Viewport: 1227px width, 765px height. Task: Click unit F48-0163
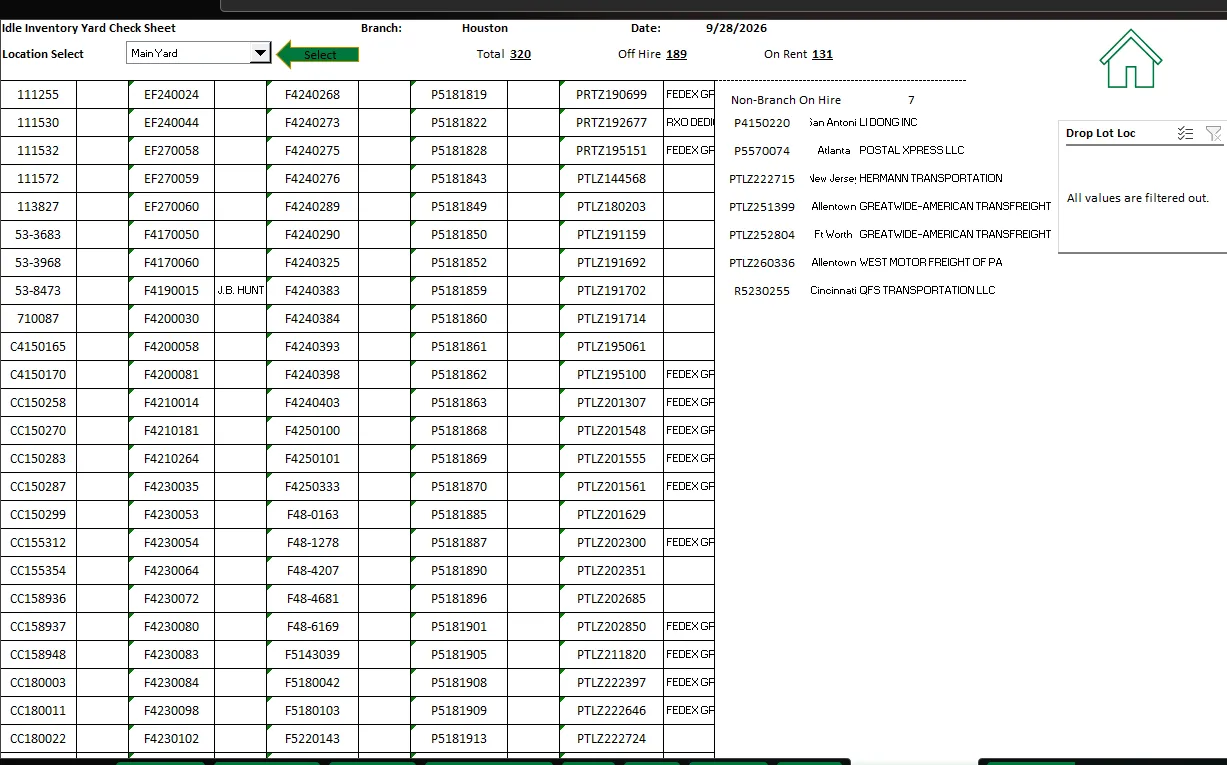click(x=312, y=515)
